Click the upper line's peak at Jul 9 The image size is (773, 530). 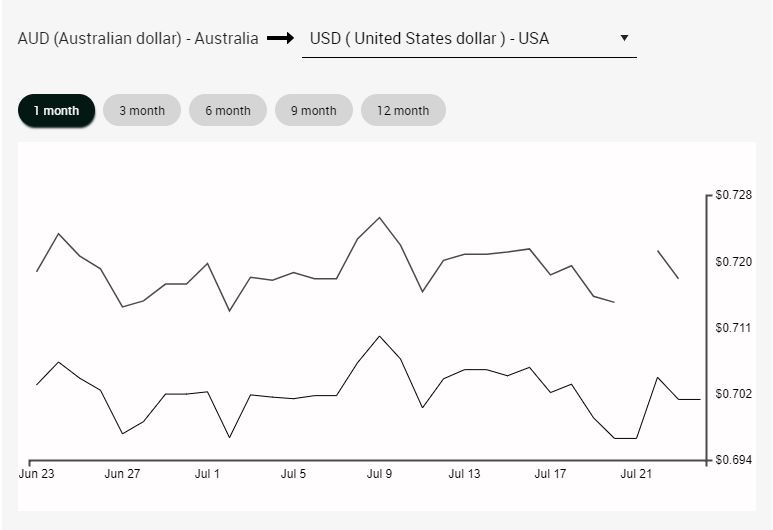[x=379, y=218]
